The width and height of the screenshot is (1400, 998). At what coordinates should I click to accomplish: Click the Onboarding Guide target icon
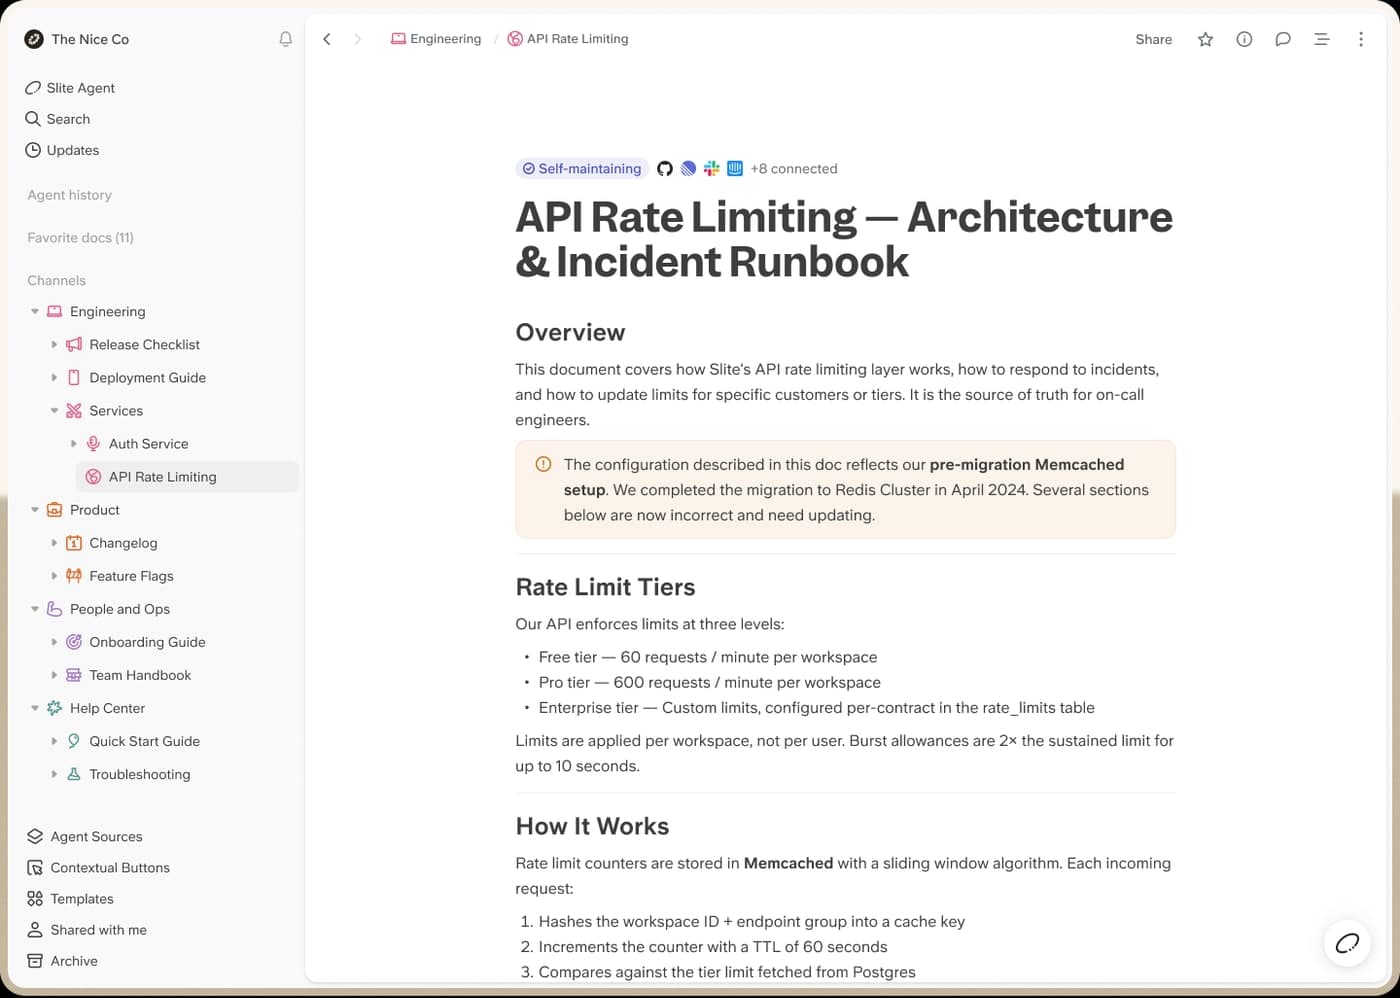[74, 641]
